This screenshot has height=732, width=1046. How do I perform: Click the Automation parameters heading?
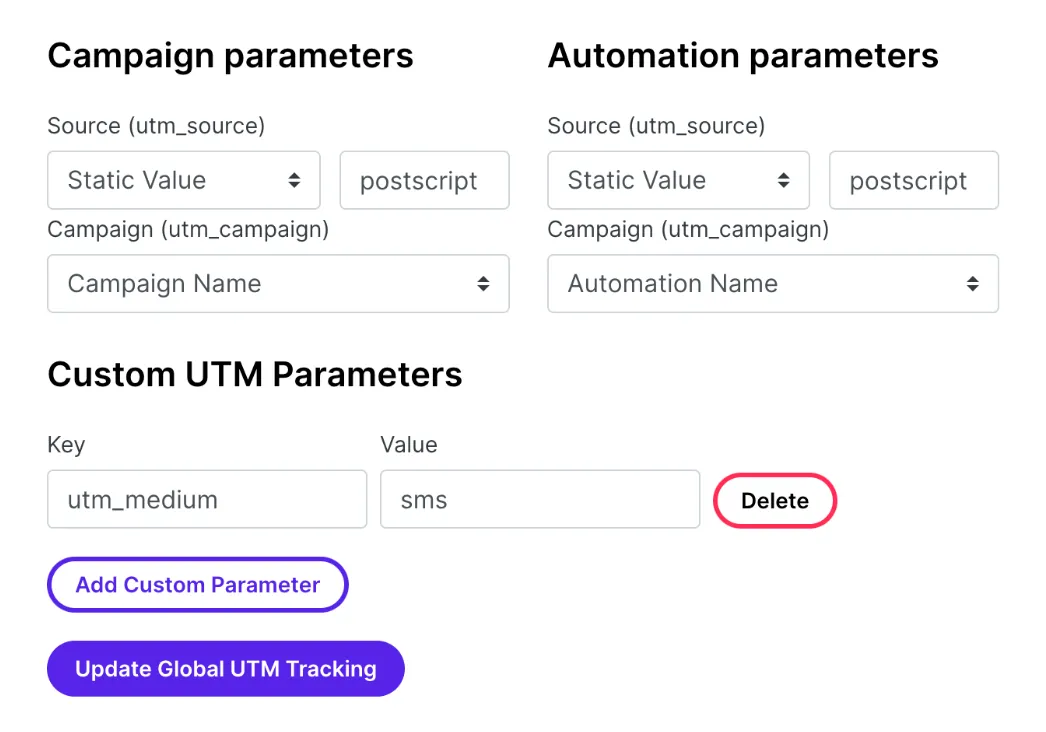pyautogui.click(x=743, y=56)
